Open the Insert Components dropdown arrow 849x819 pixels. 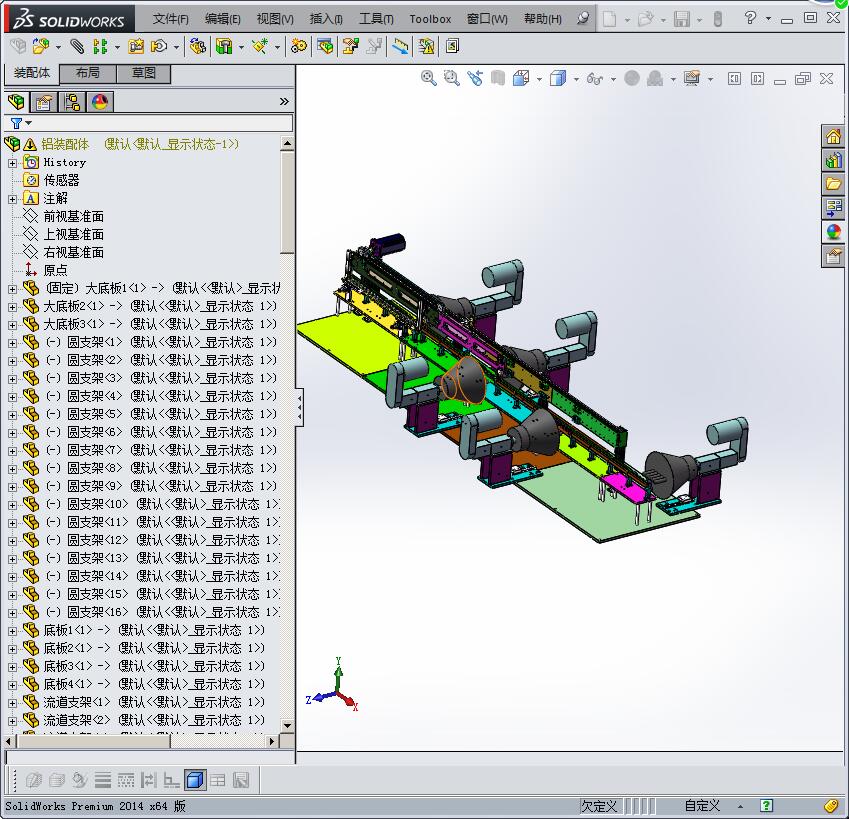tap(58, 47)
